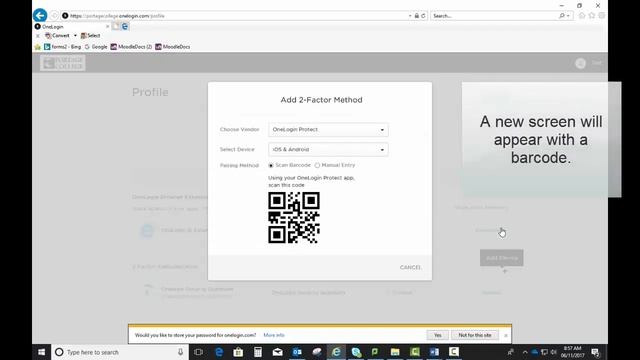The height and width of the screenshot is (360, 640).
Task: Add to favorites bar star icon
Action: point(38,47)
